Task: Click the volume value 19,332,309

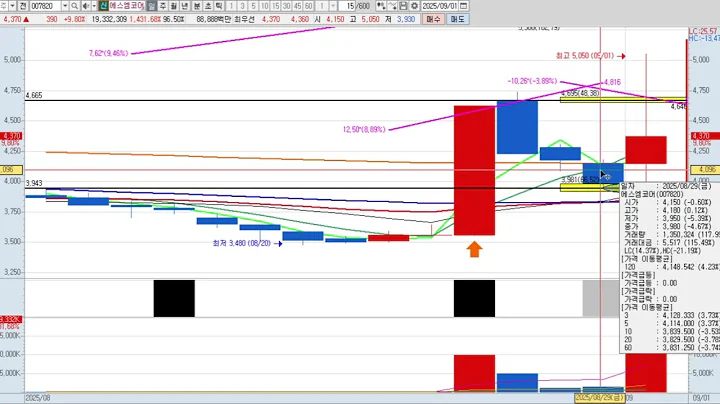Action: pos(109,19)
